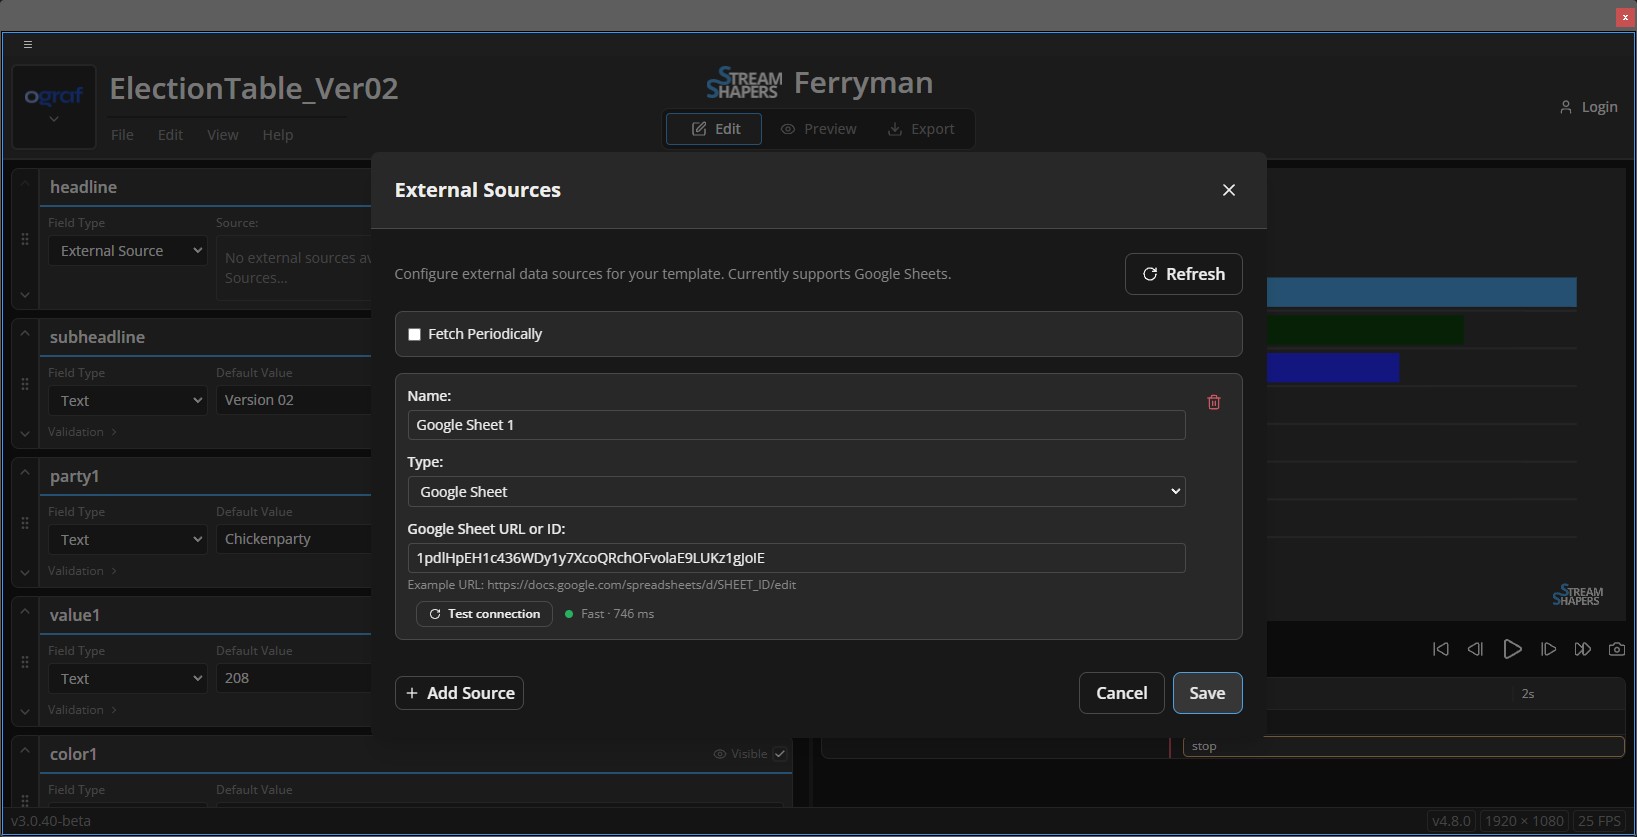Step one frame forward

[x=1548, y=649]
